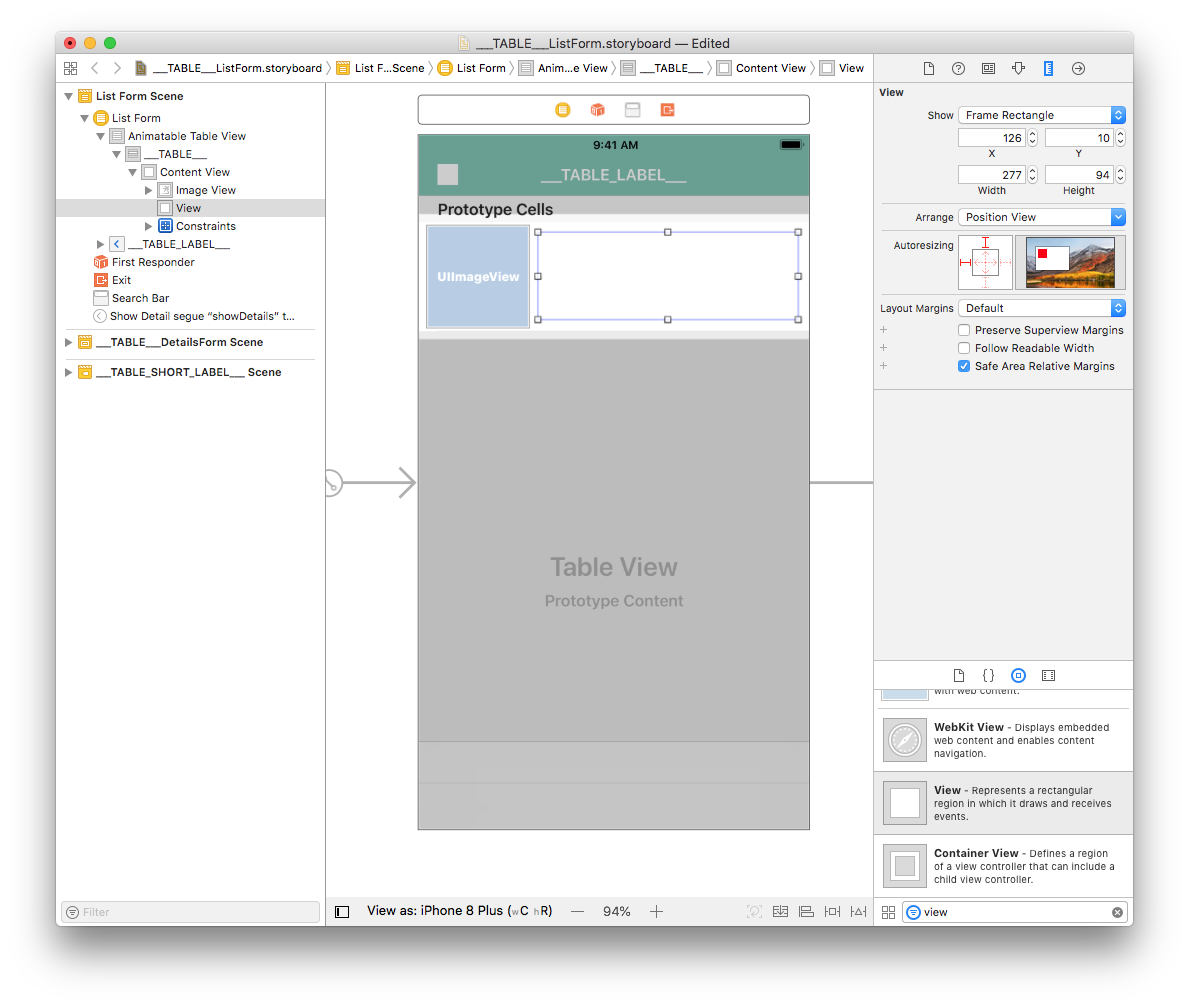Select First Responder in outline
This screenshot has width=1189, height=1006.
[152, 262]
